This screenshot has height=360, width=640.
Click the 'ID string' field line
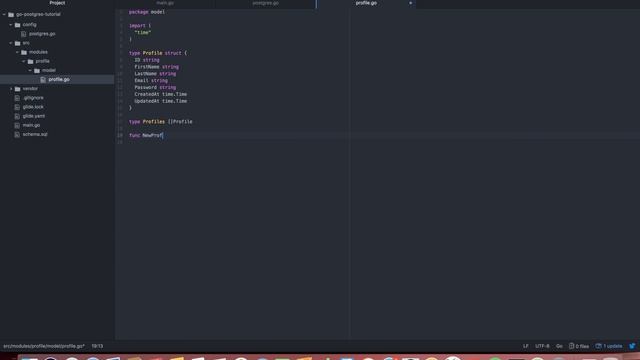tap(147, 60)
